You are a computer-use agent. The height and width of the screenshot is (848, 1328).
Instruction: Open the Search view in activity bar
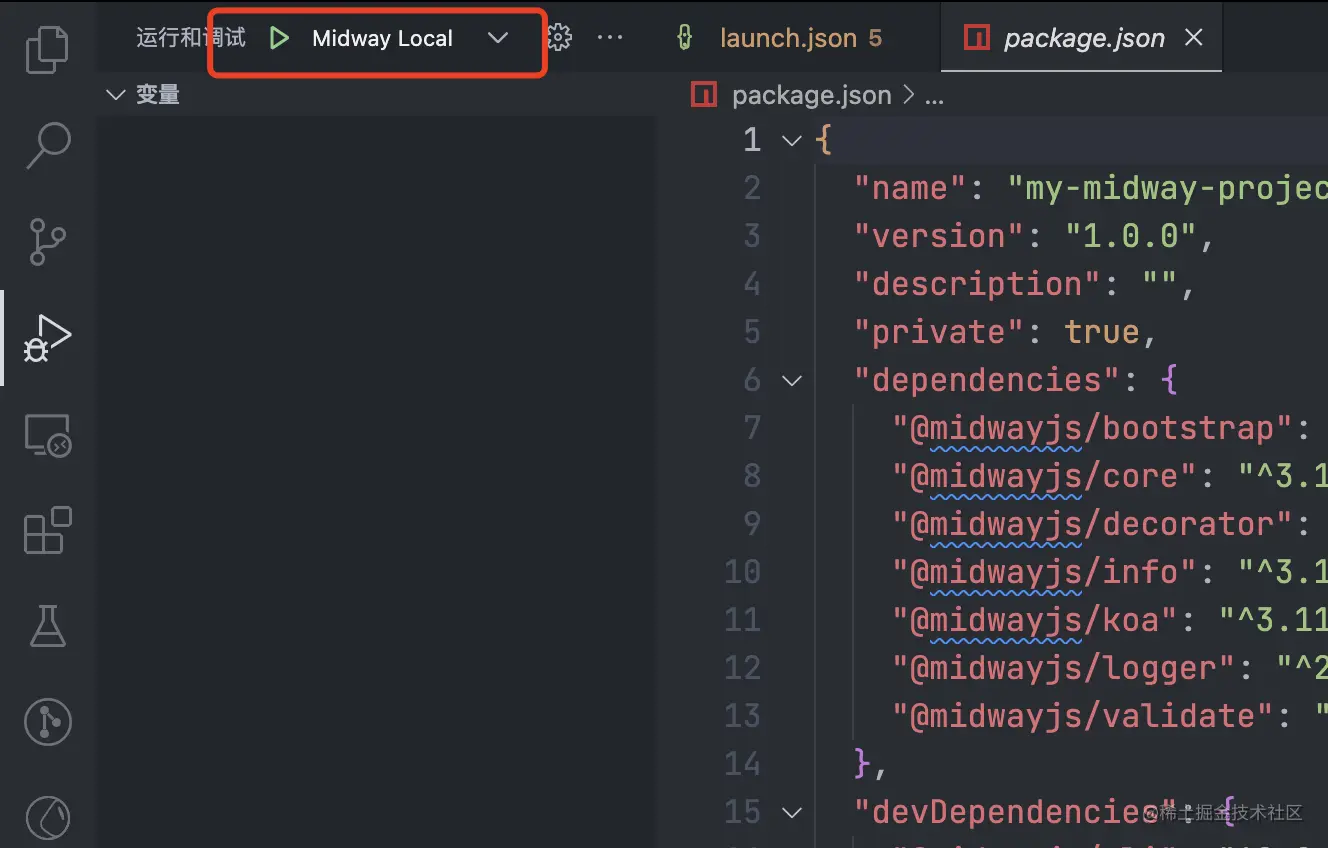(x=47, y=146)
